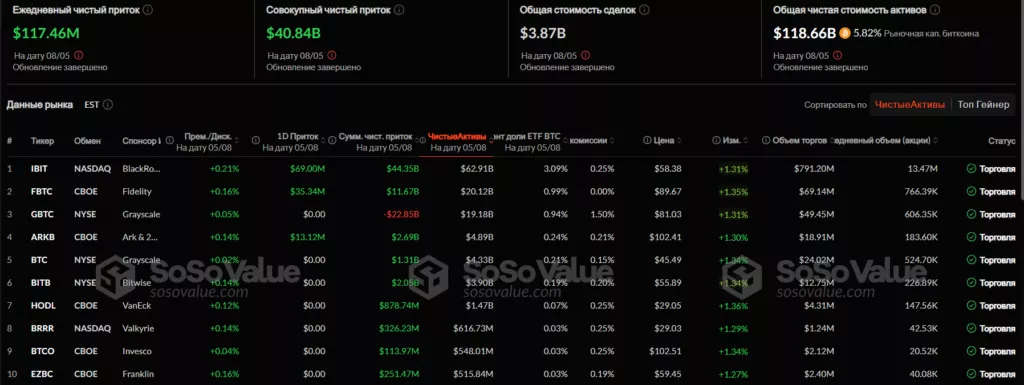
Task: Click VanEck sponsor cell
Action: [137, 305]
